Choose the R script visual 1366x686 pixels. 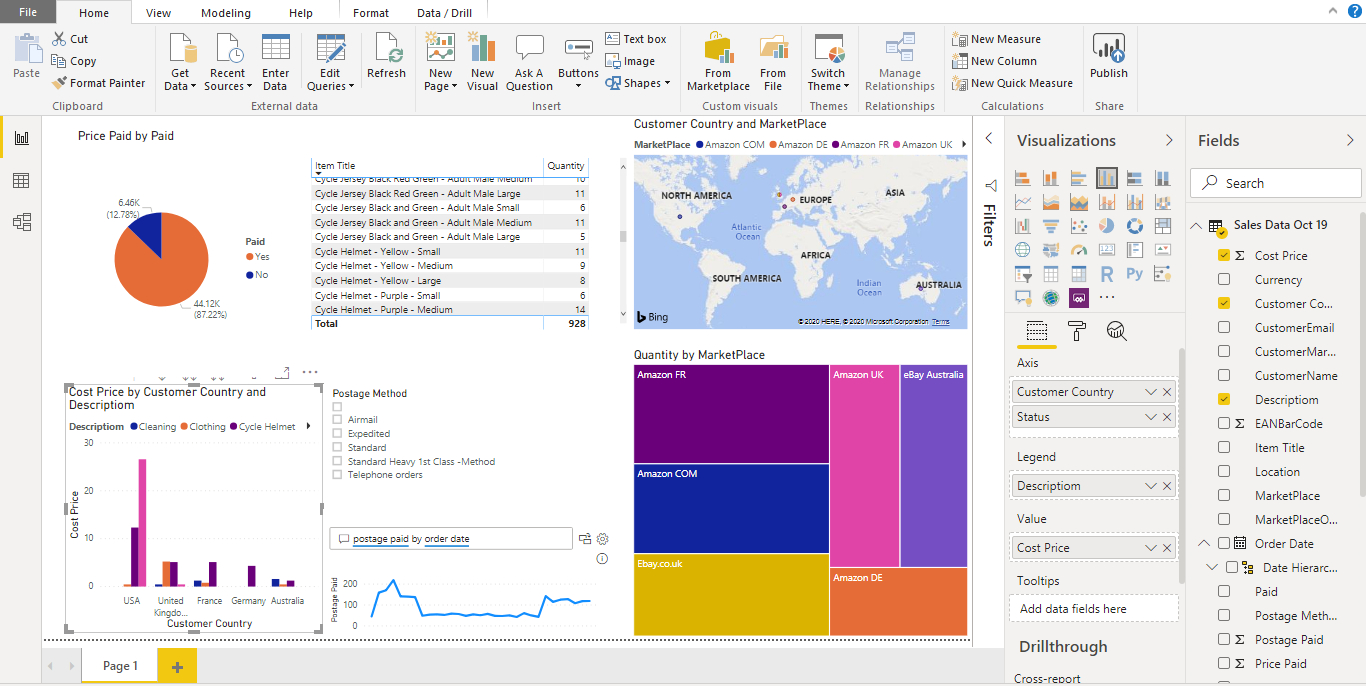(1107, 273)
